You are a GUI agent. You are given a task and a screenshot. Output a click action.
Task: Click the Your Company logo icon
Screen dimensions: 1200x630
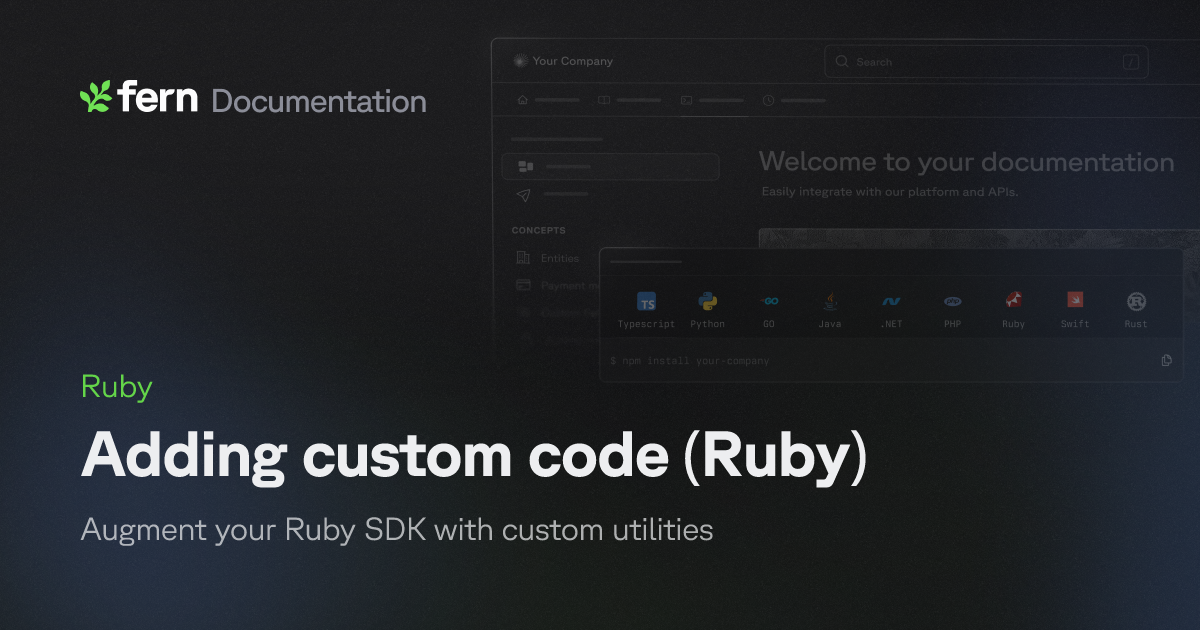(x=519, y=61)
